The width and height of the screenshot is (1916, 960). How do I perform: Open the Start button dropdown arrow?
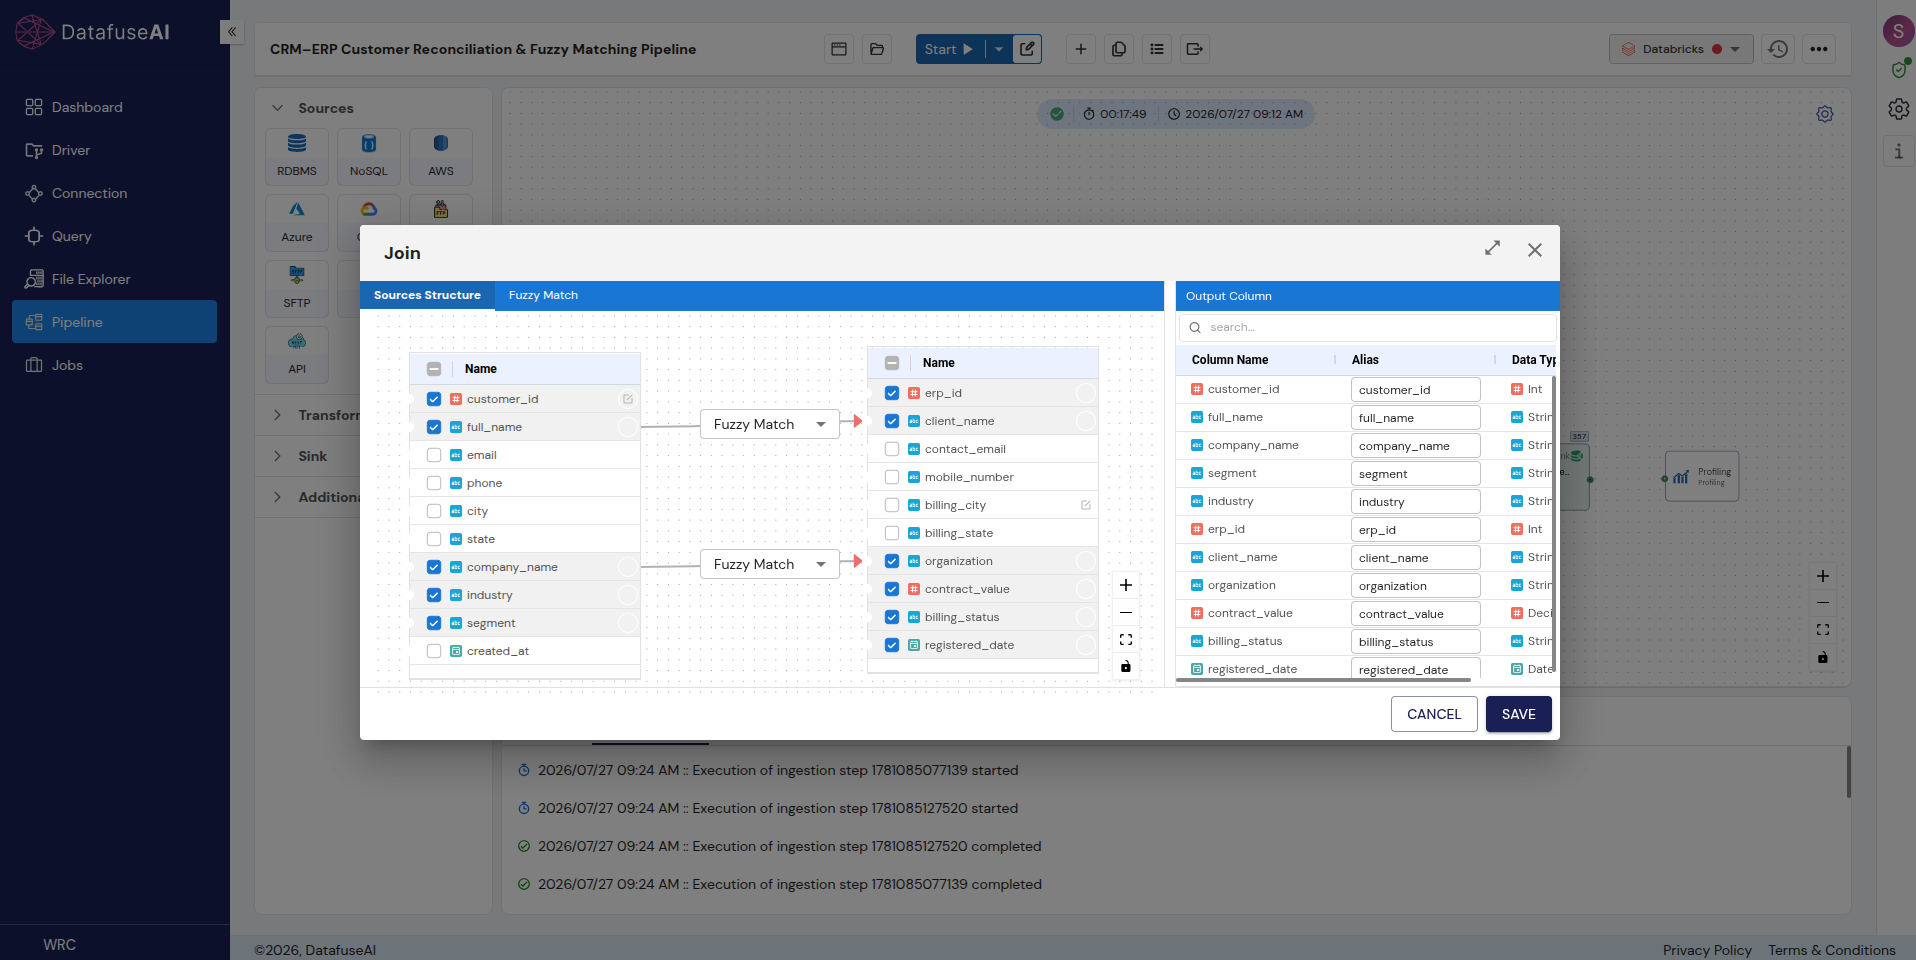point(999,49)
